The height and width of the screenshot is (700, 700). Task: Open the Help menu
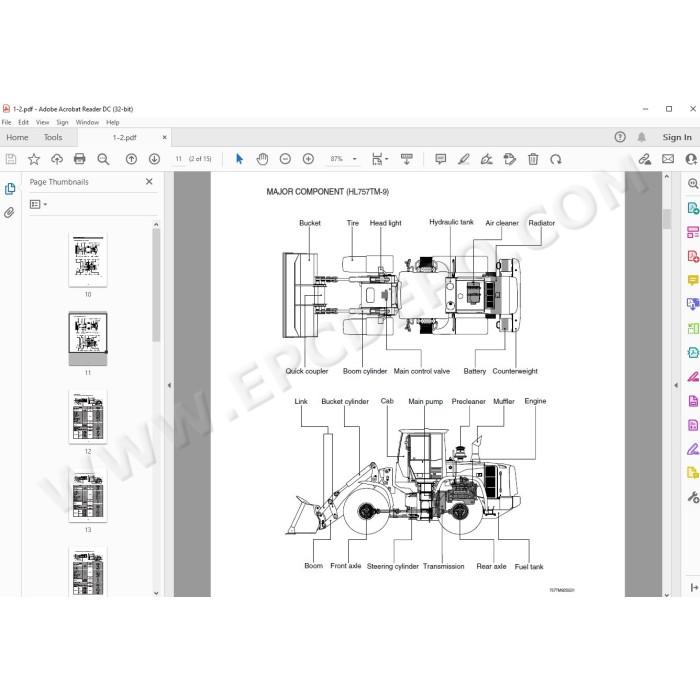(x=112, y=122)
